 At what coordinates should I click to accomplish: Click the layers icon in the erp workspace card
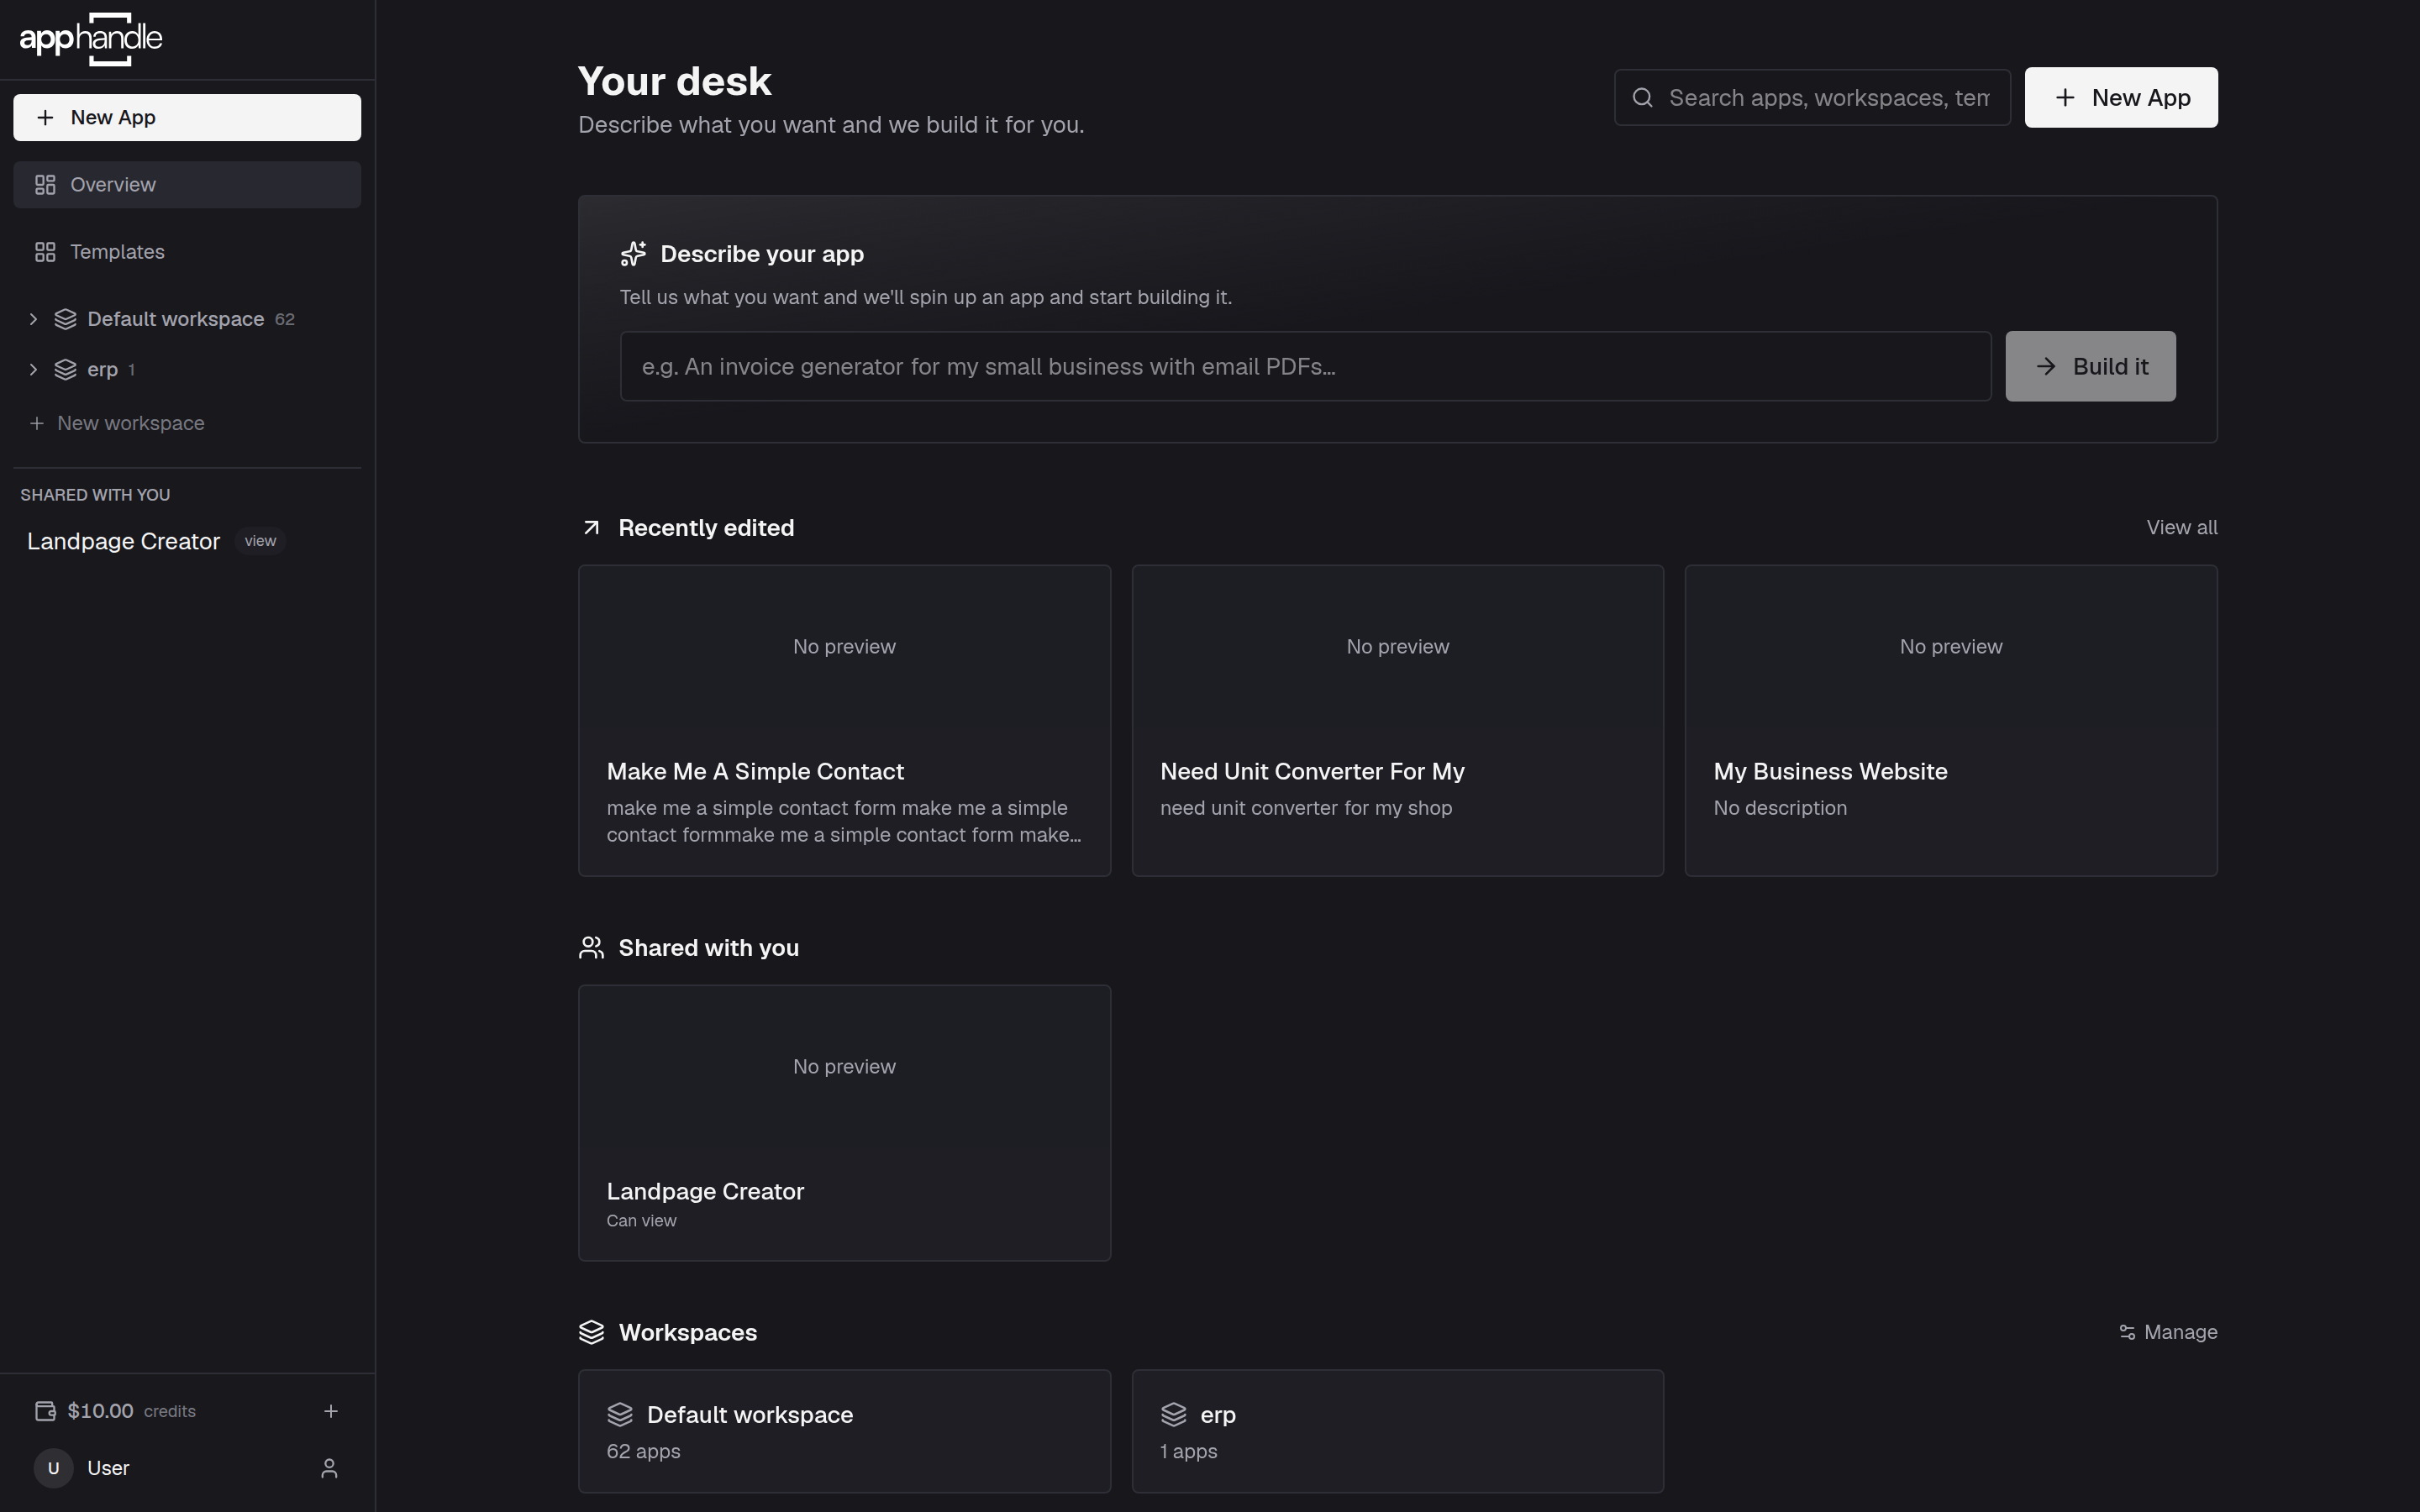tap(1173, 1415)
